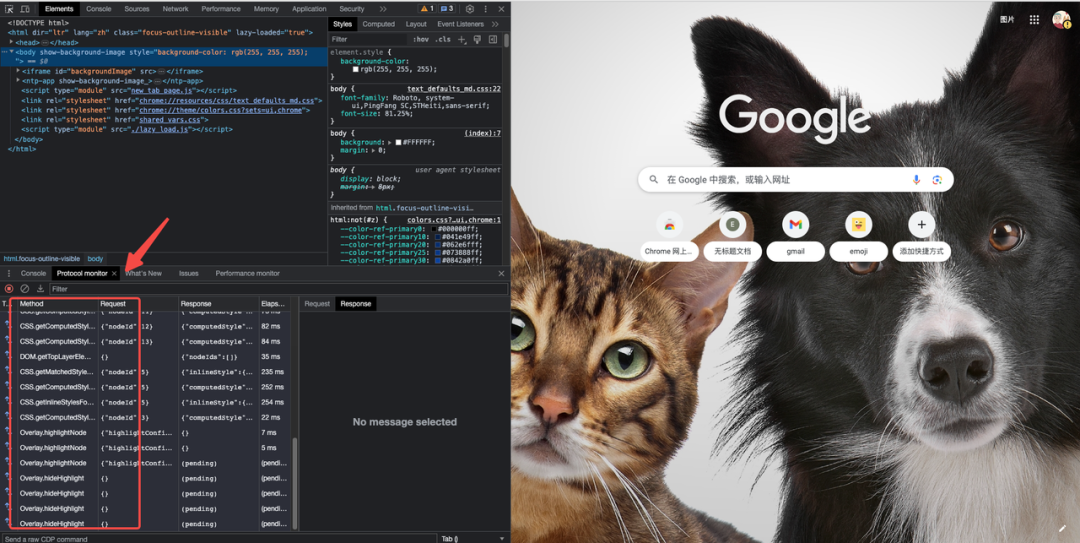The width and height of the screenshot is (1080, 543).
Task: Toggle the computed styles sidebar icon
Action: pos(493,39)
